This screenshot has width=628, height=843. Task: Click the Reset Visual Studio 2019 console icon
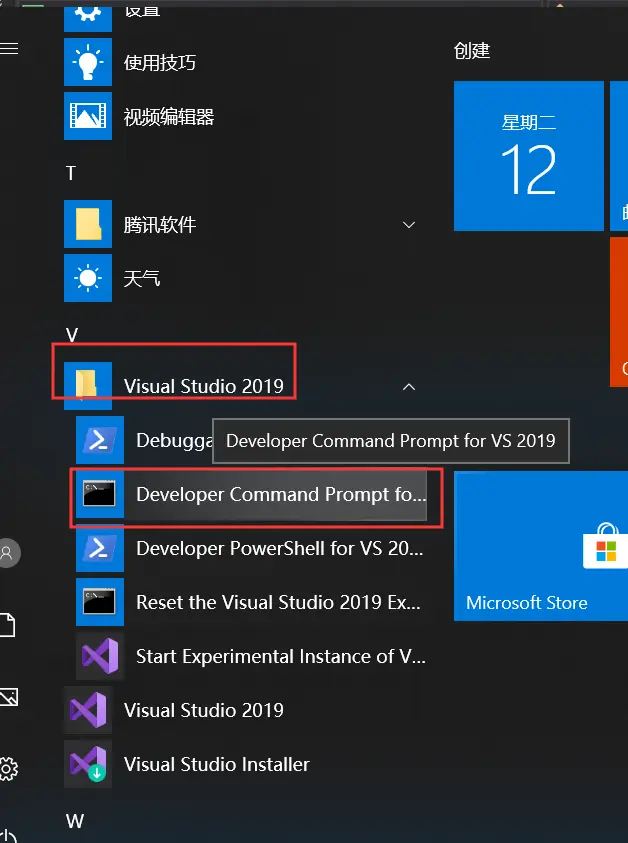point(100,602)
